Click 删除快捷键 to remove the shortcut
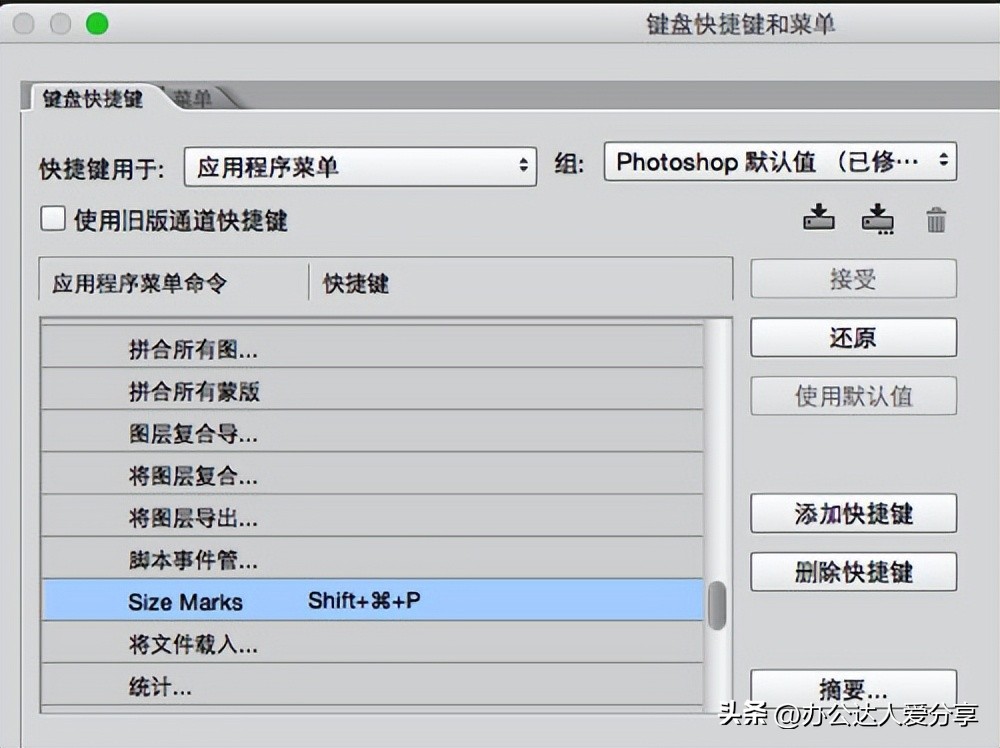This screenshot has height=748, width=1000. coord(853,572)
